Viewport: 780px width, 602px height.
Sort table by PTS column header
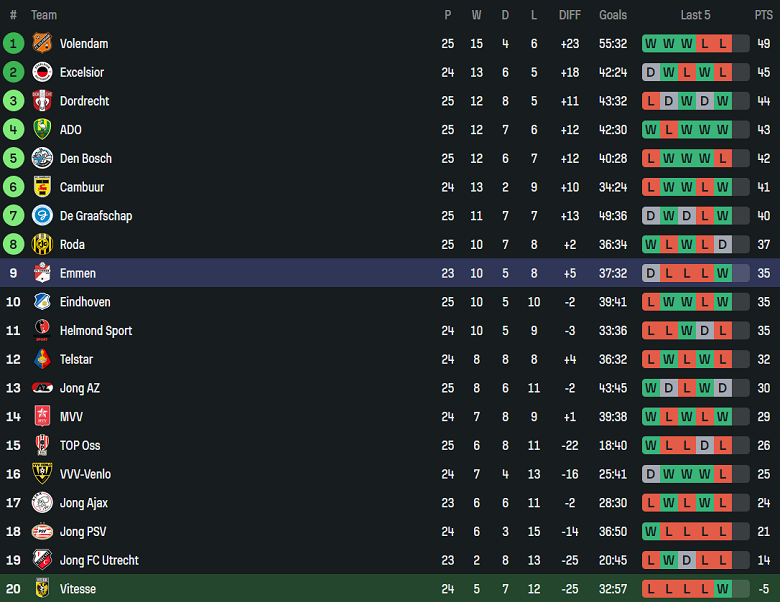point(763,15)
